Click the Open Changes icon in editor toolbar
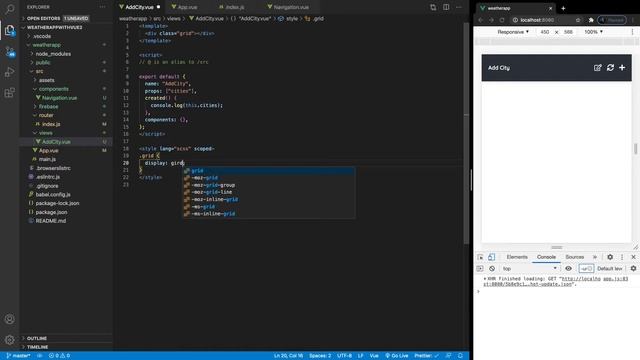The height and width of the screenshot is (360, 640). [433, 7]
